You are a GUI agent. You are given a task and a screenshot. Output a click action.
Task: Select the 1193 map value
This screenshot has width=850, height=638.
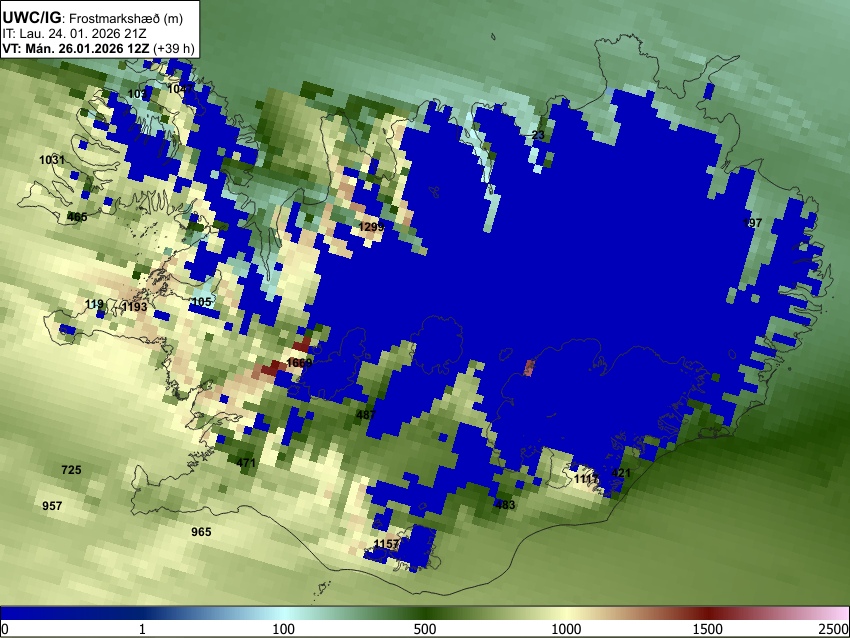click(x=134, y=307)
